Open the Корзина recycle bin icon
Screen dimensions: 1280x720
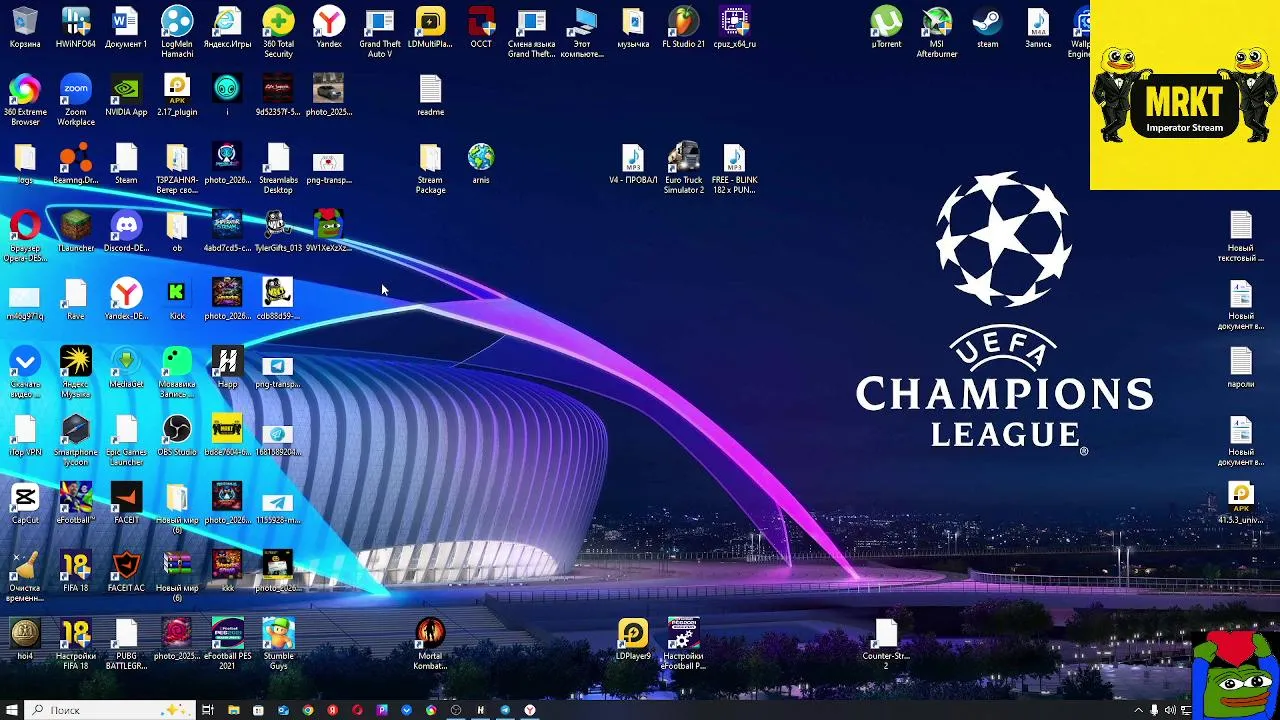coord(25,28)
